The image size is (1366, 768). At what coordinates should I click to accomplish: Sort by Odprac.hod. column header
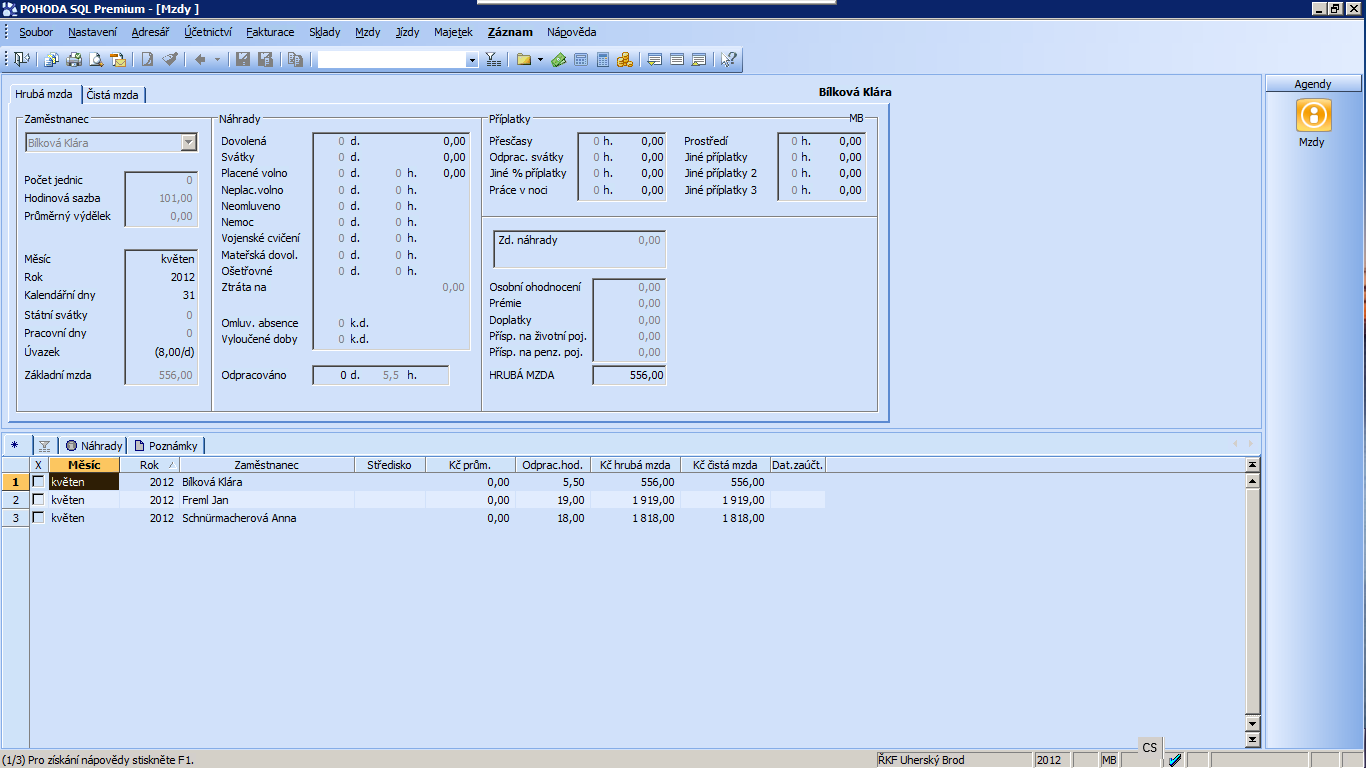(x=553, y=465)
